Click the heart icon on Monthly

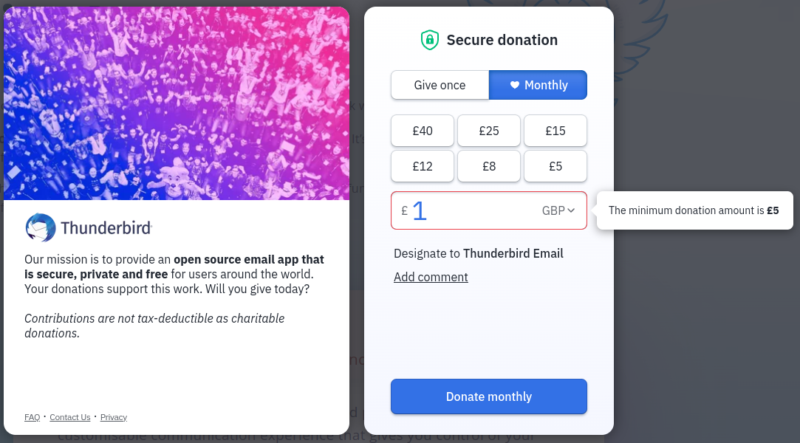(x=515, y=86)
